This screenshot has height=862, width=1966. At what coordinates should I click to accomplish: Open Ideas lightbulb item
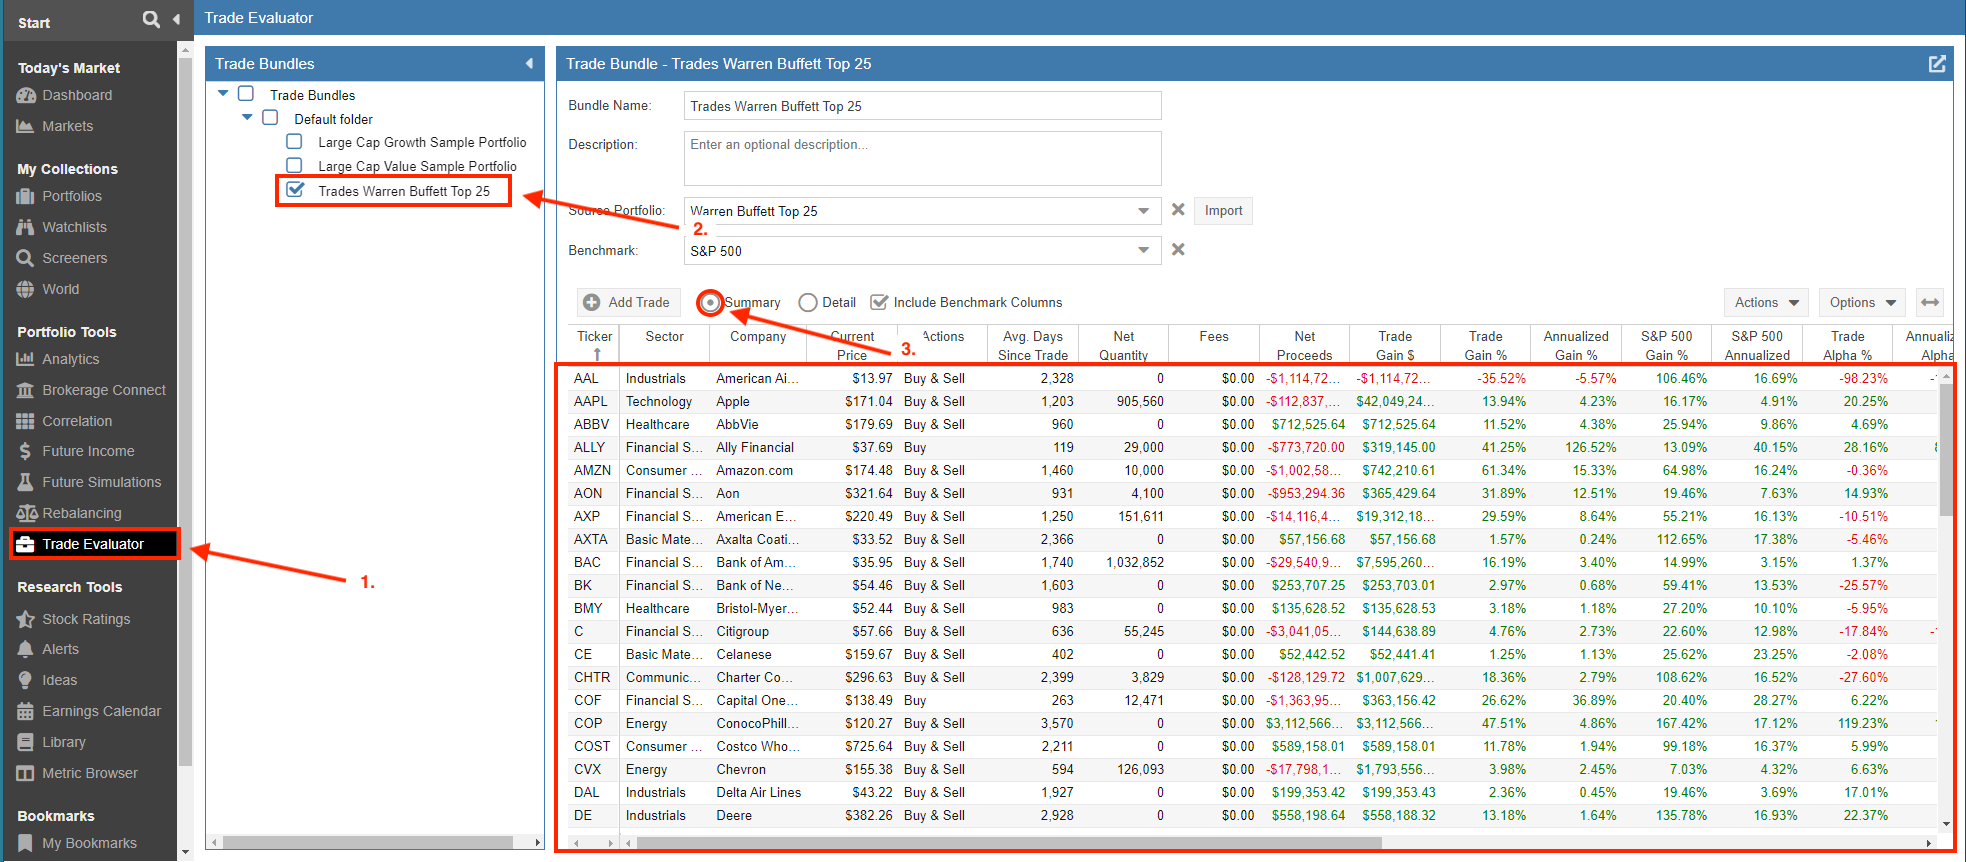59,680
